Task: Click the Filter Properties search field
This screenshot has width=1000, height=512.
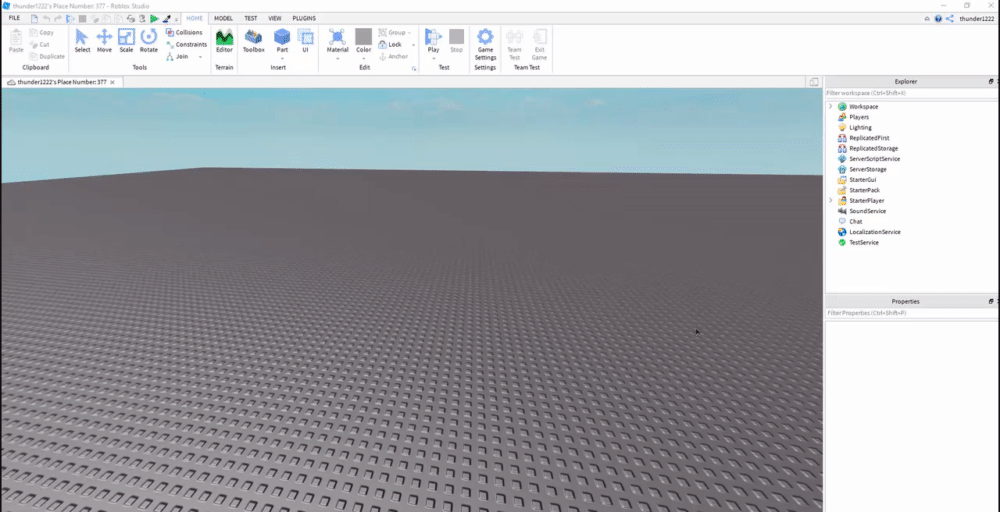Action: [911, 313]
